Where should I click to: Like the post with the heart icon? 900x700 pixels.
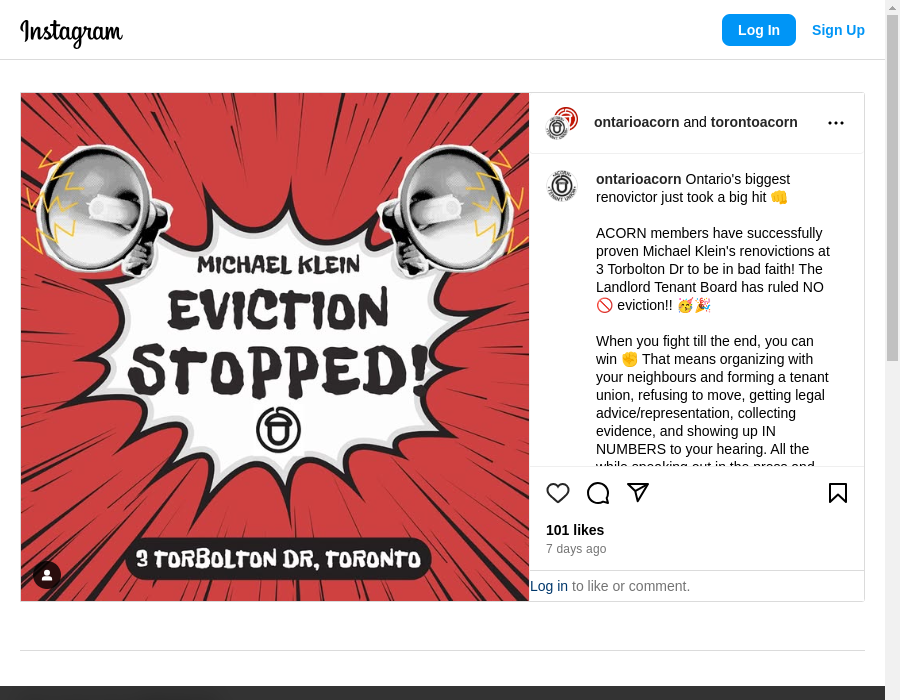[x=557, y=493]
